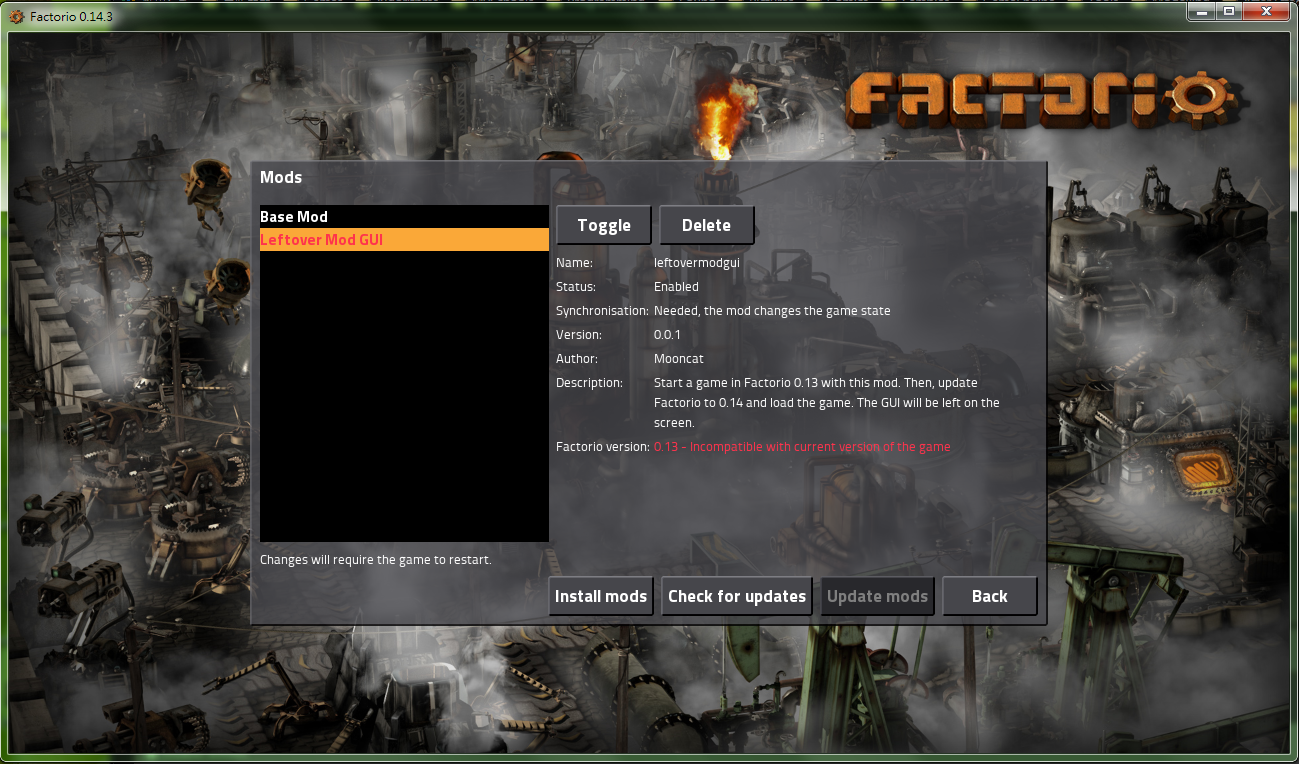Click the greyed-out Update mods button
This screenshot has width=1299, height=764.
point(877,596)
